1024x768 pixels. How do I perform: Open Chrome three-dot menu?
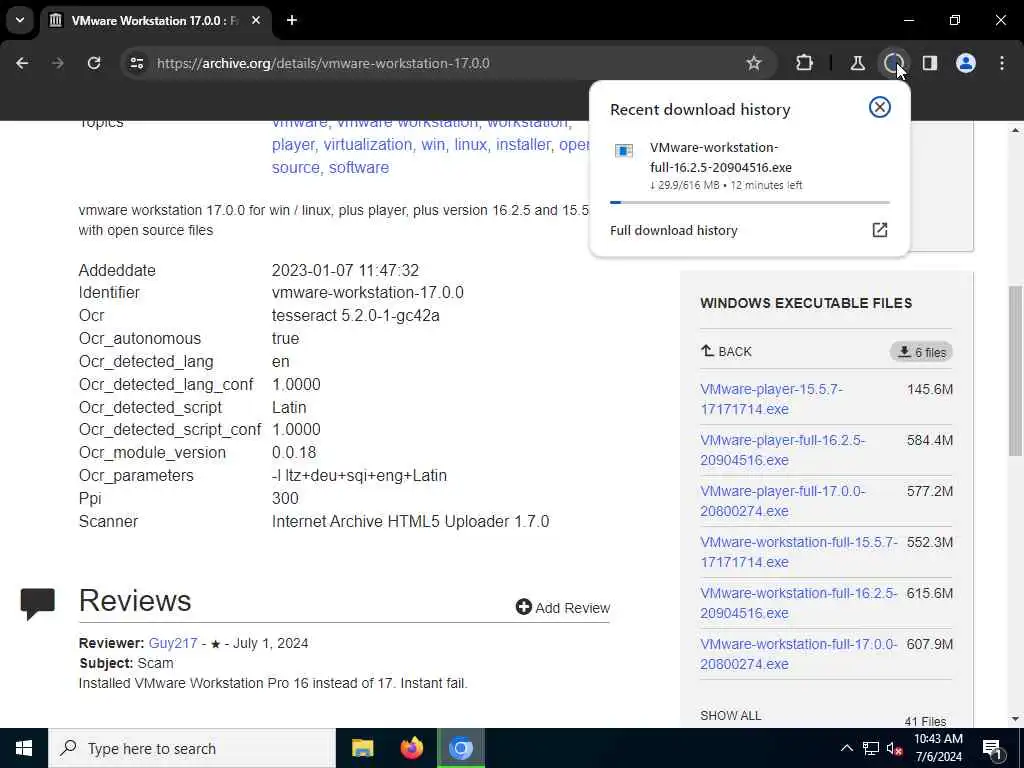1002,63
